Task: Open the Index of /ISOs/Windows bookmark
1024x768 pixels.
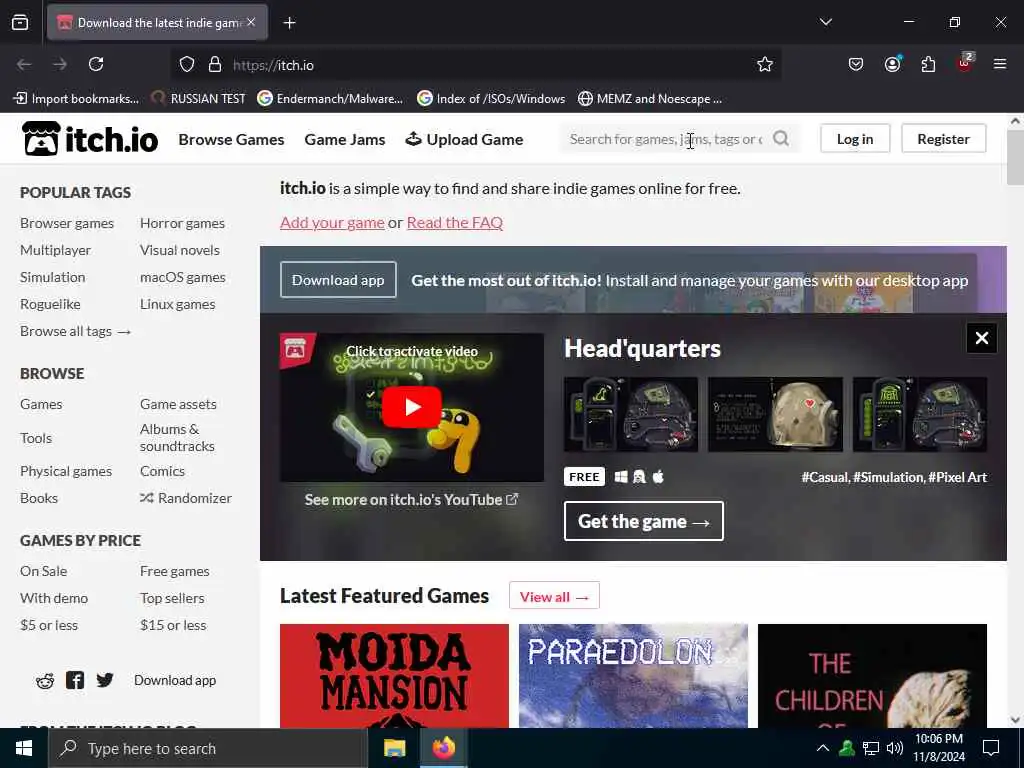Action: 491,99
